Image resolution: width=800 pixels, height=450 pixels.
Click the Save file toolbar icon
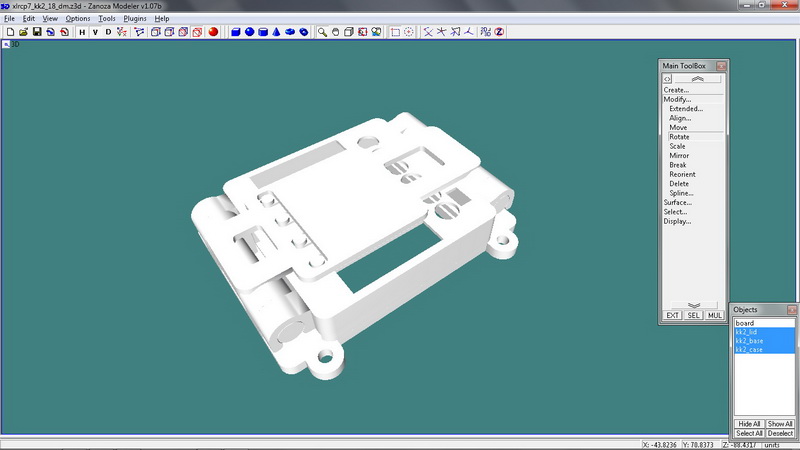pos(37,32)
